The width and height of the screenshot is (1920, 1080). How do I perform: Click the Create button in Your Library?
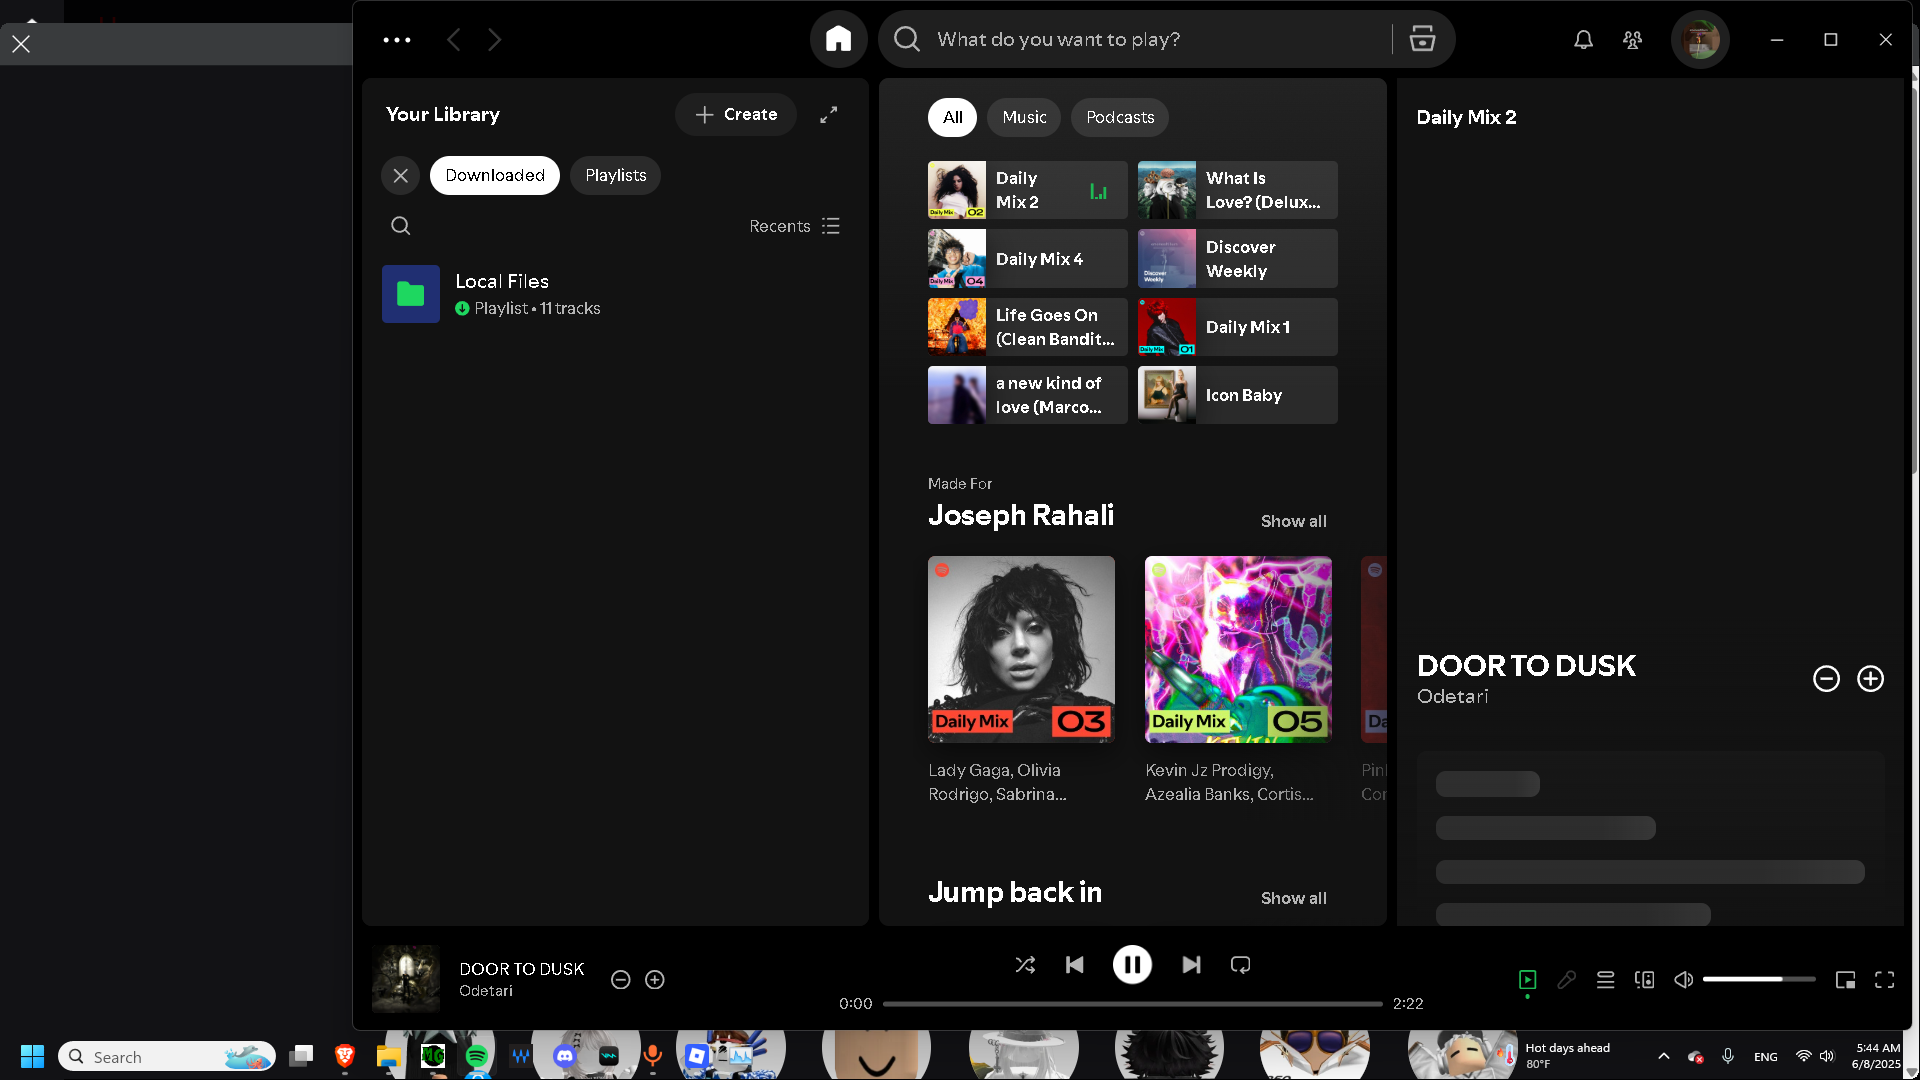click(x=736, y=115)
